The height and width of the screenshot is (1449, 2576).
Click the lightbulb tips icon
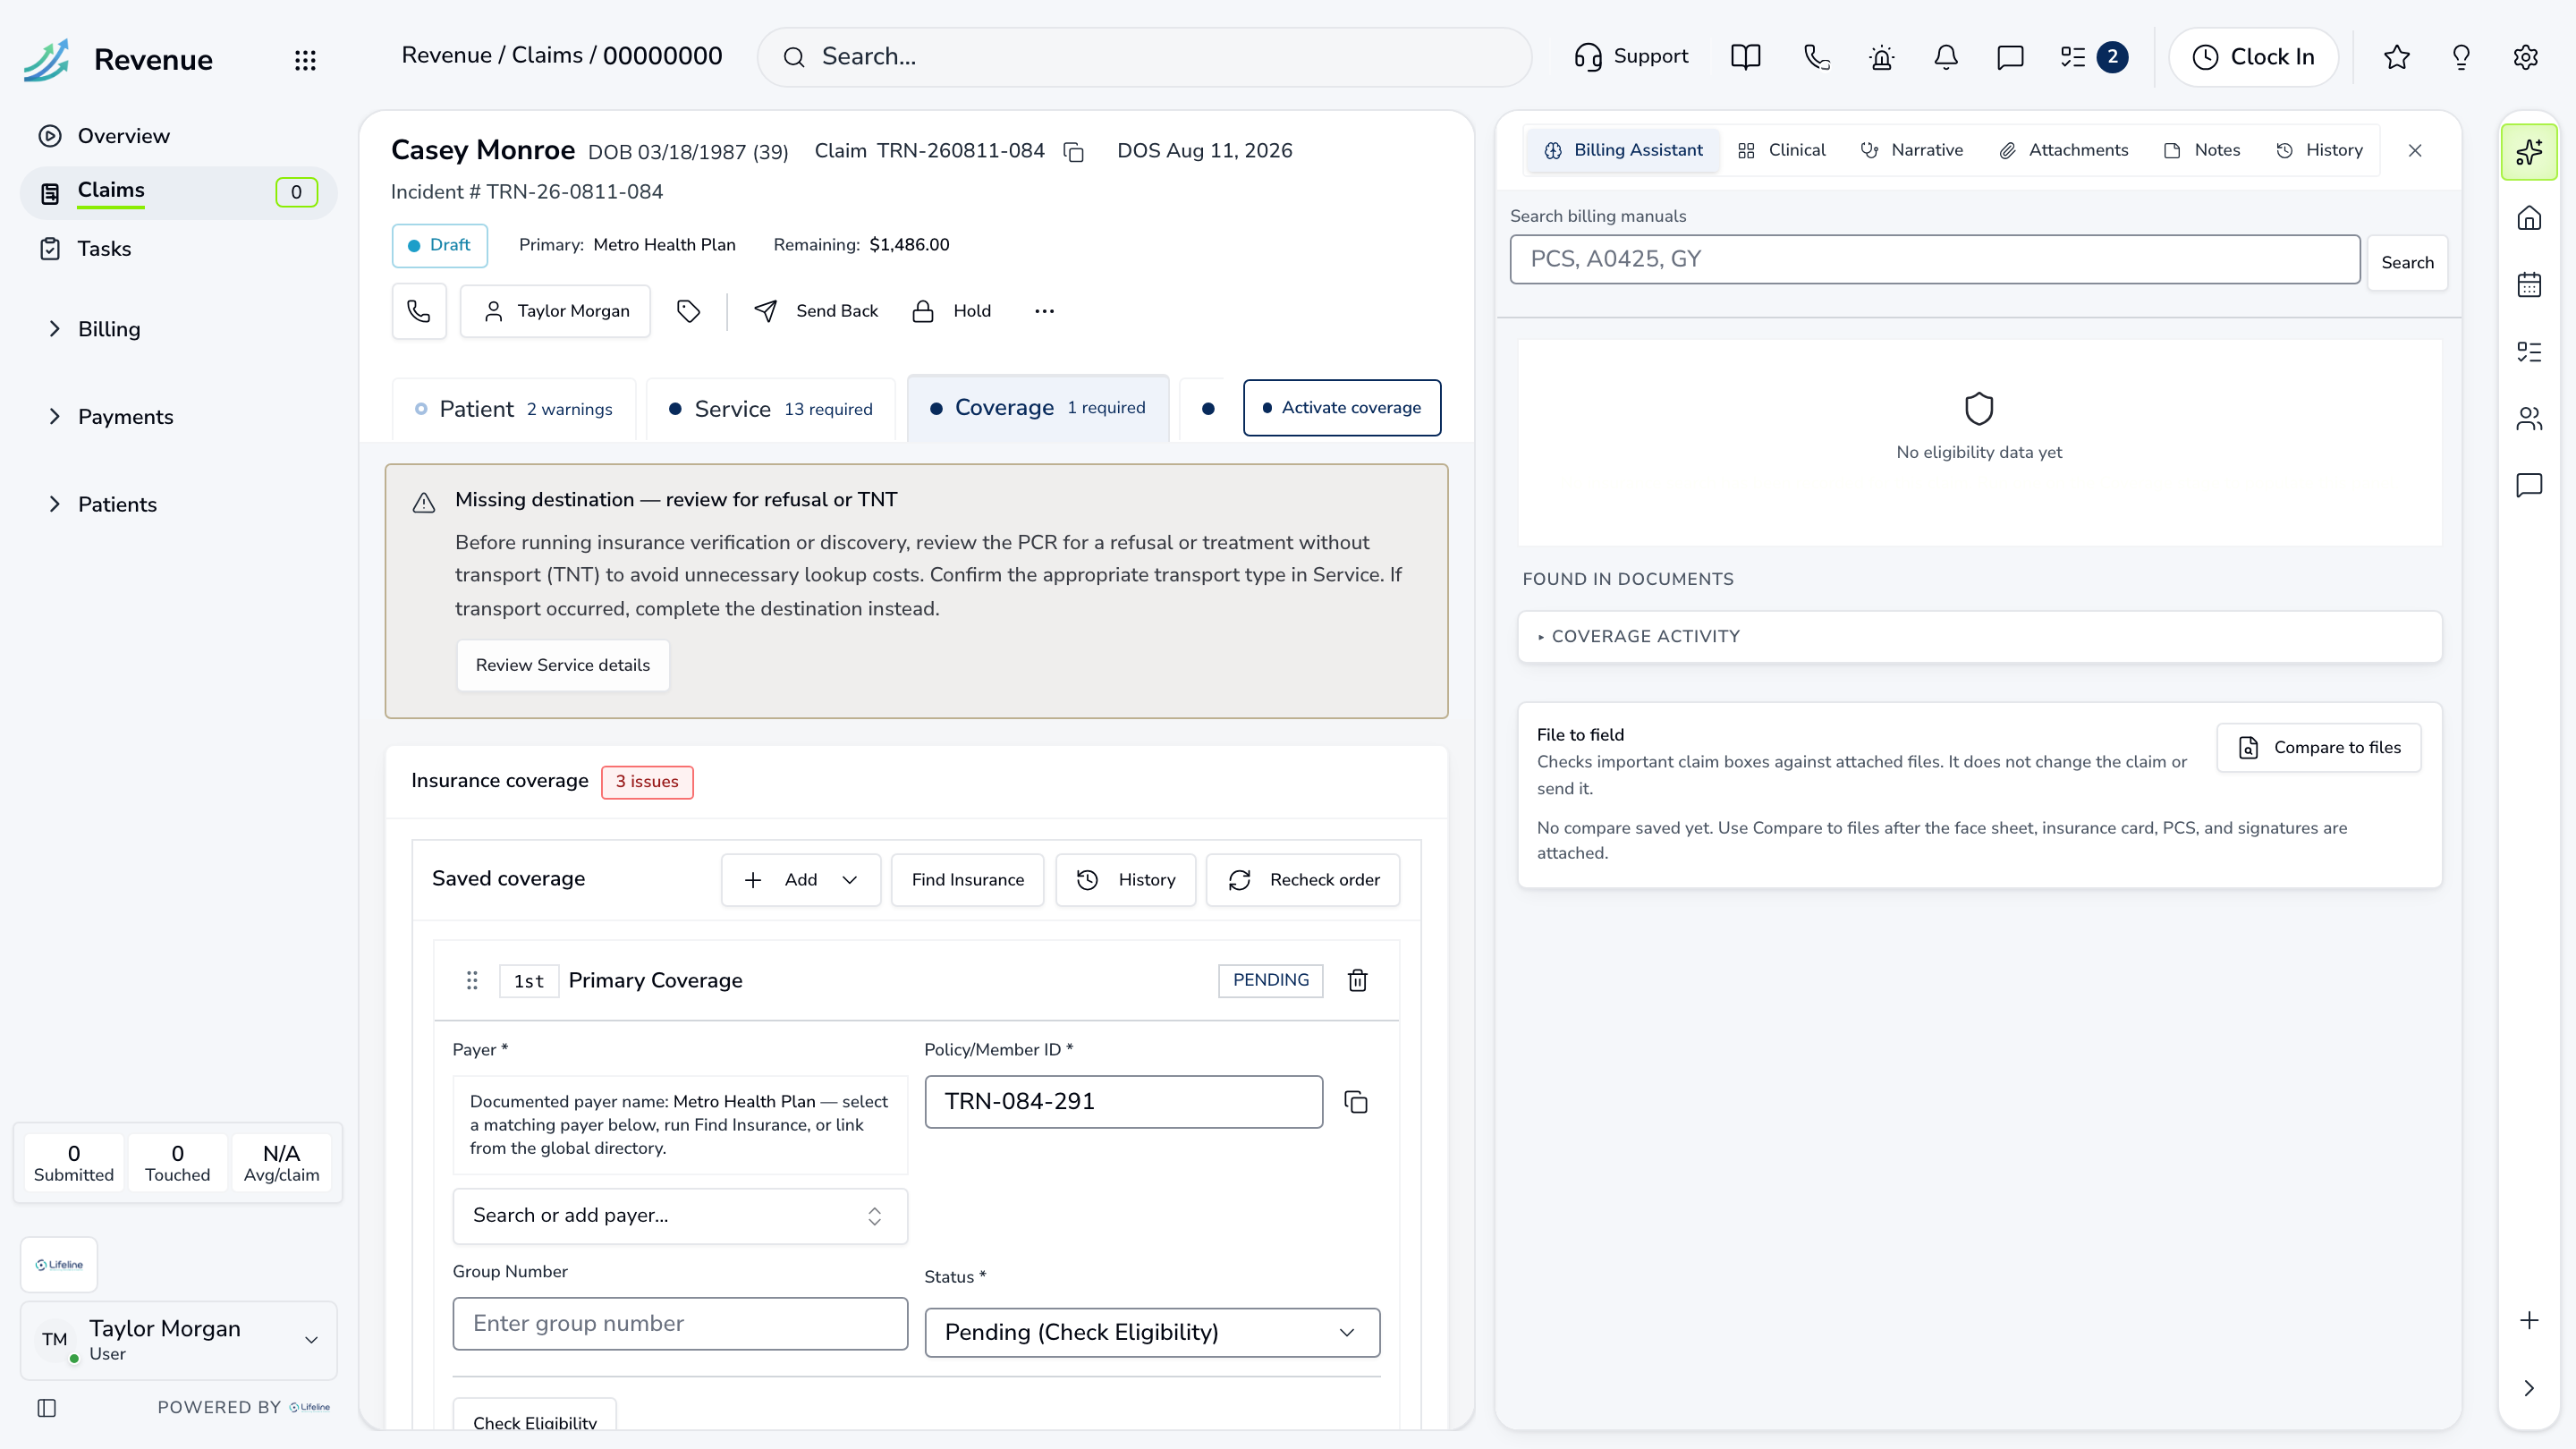tap(2461, 57)
